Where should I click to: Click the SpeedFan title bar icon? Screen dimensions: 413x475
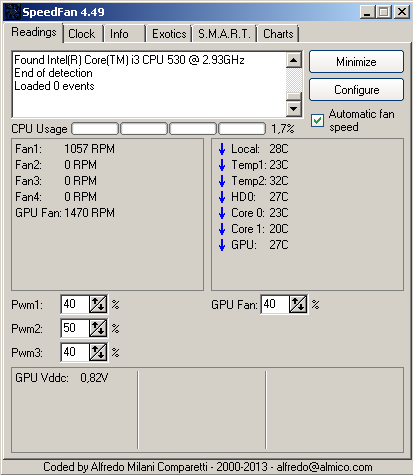coord(13,12)
